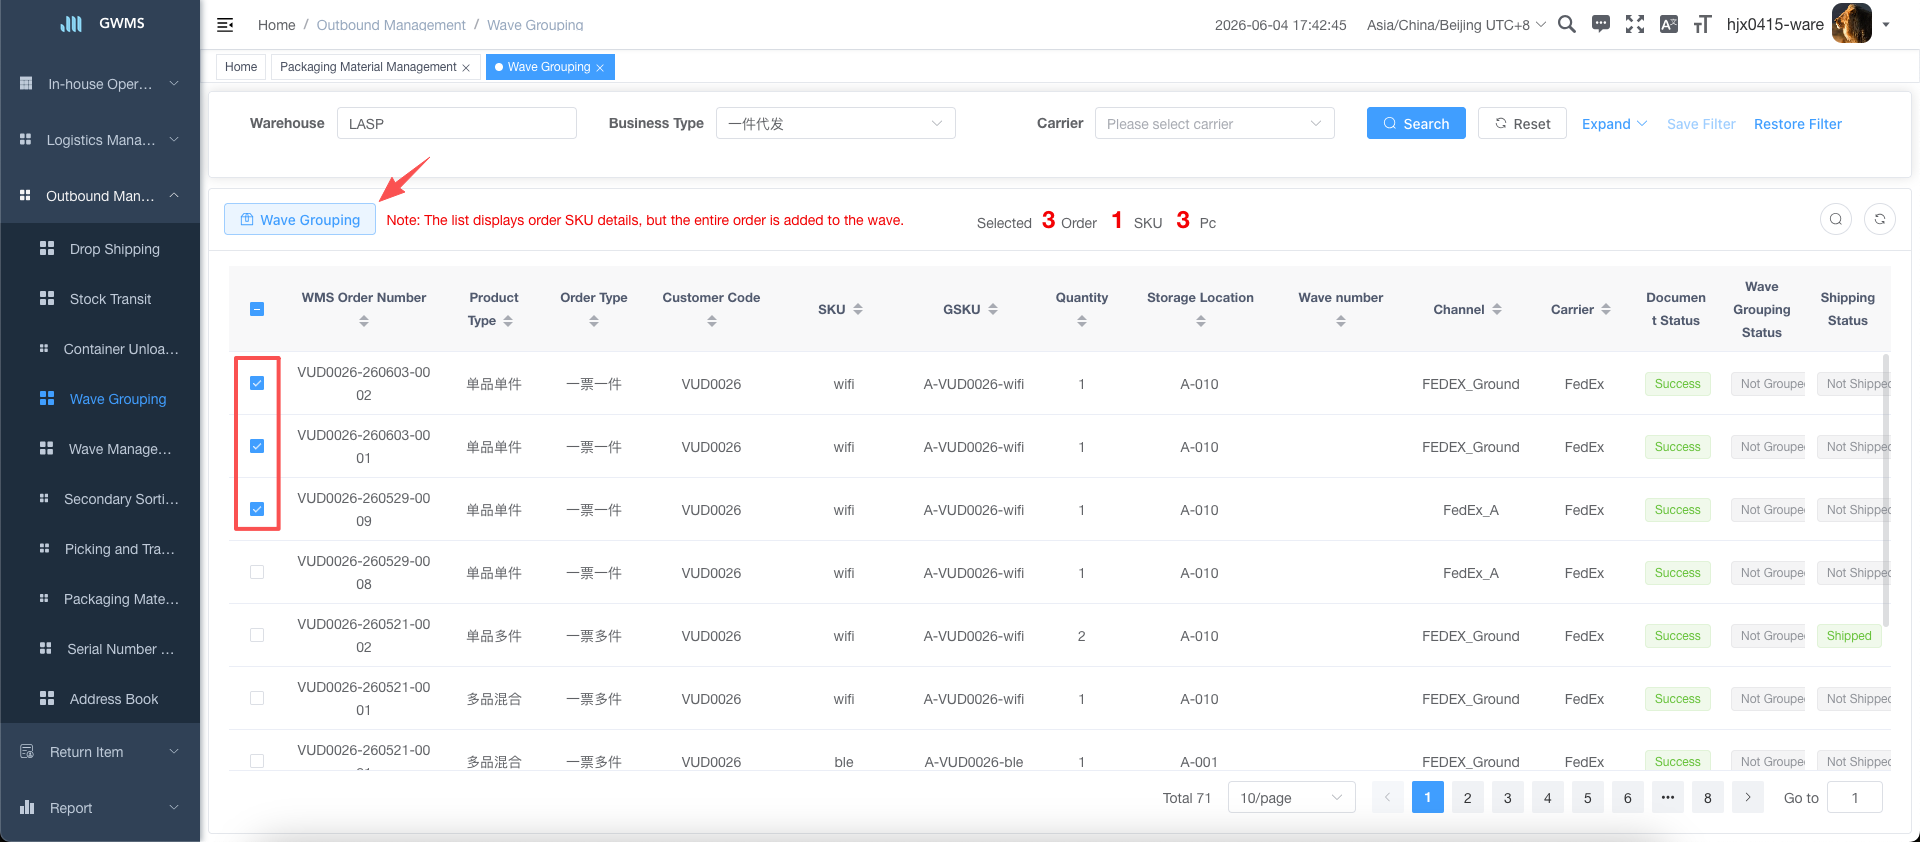Click the GWMS logo icon
The image size is (1920, 842).
click(71, 23)
